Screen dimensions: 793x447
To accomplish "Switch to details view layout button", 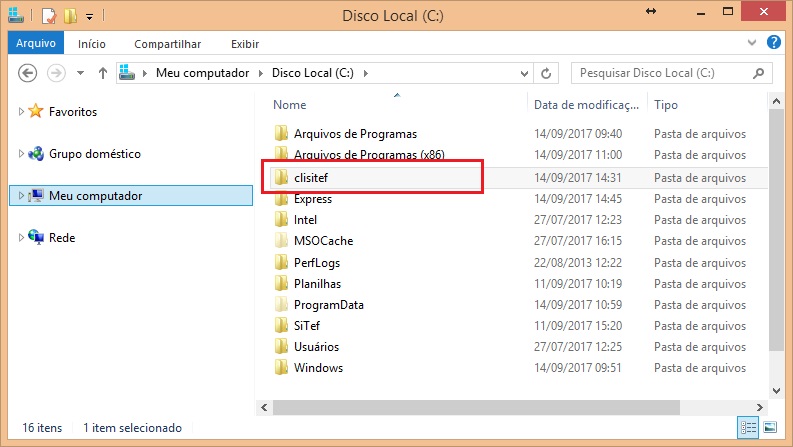I will click(748, 427).
